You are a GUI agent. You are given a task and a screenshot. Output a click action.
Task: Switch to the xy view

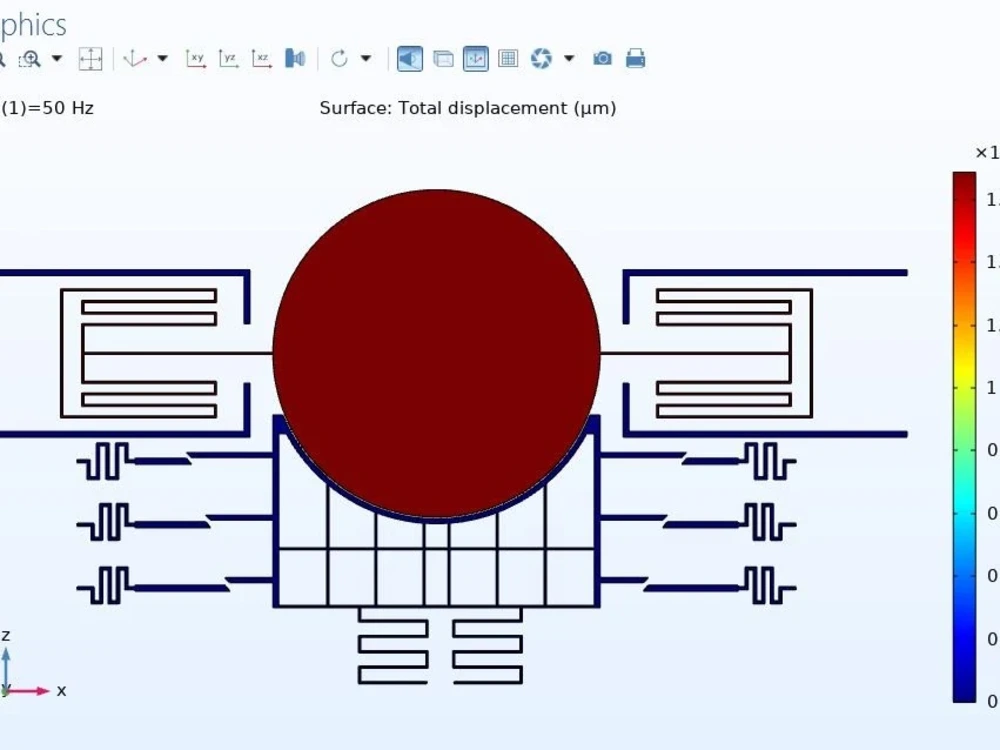(196, 59)
